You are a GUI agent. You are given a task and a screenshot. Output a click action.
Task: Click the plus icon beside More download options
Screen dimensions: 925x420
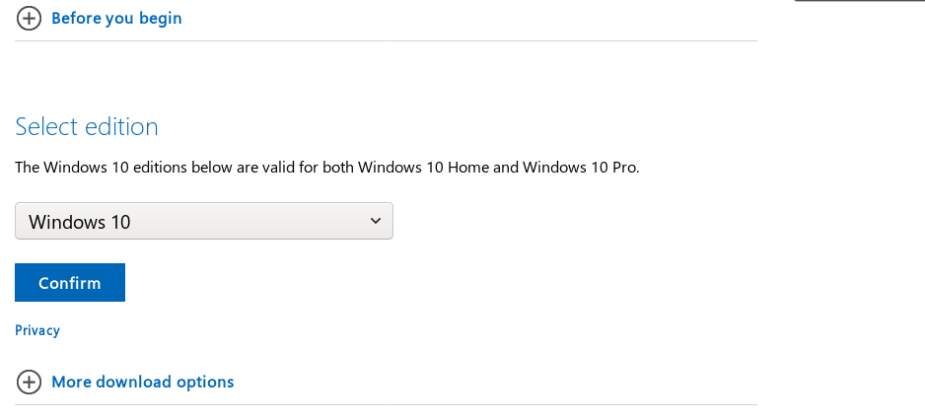(29, 382)
